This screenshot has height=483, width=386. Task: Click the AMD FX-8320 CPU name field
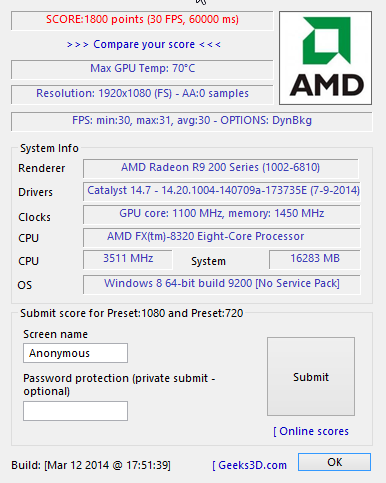pyautogui.click(x=222, y=237)
